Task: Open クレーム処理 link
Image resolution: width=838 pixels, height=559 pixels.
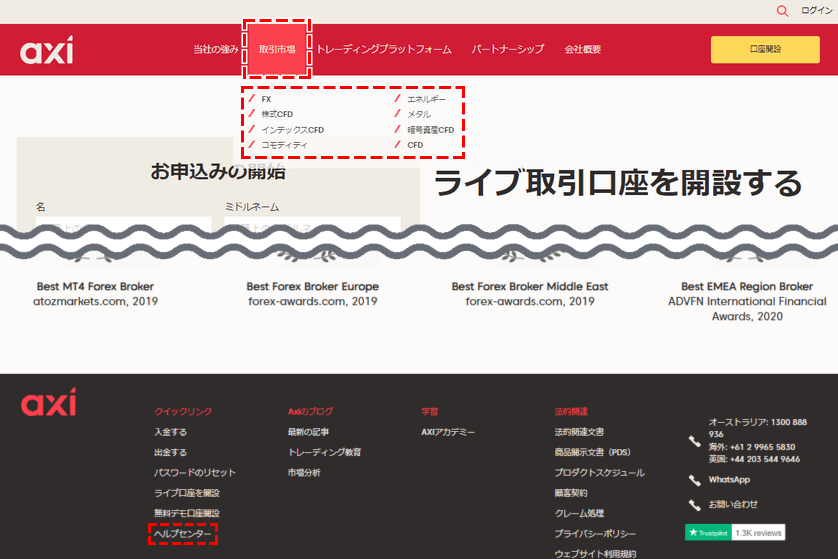Action: pyautogui.click(x=579, y=513)
